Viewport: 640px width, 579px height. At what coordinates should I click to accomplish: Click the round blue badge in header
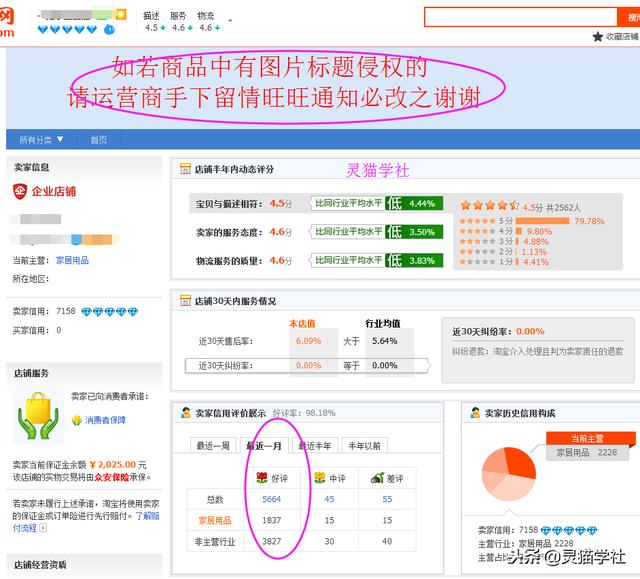click(x=109, y=29)
